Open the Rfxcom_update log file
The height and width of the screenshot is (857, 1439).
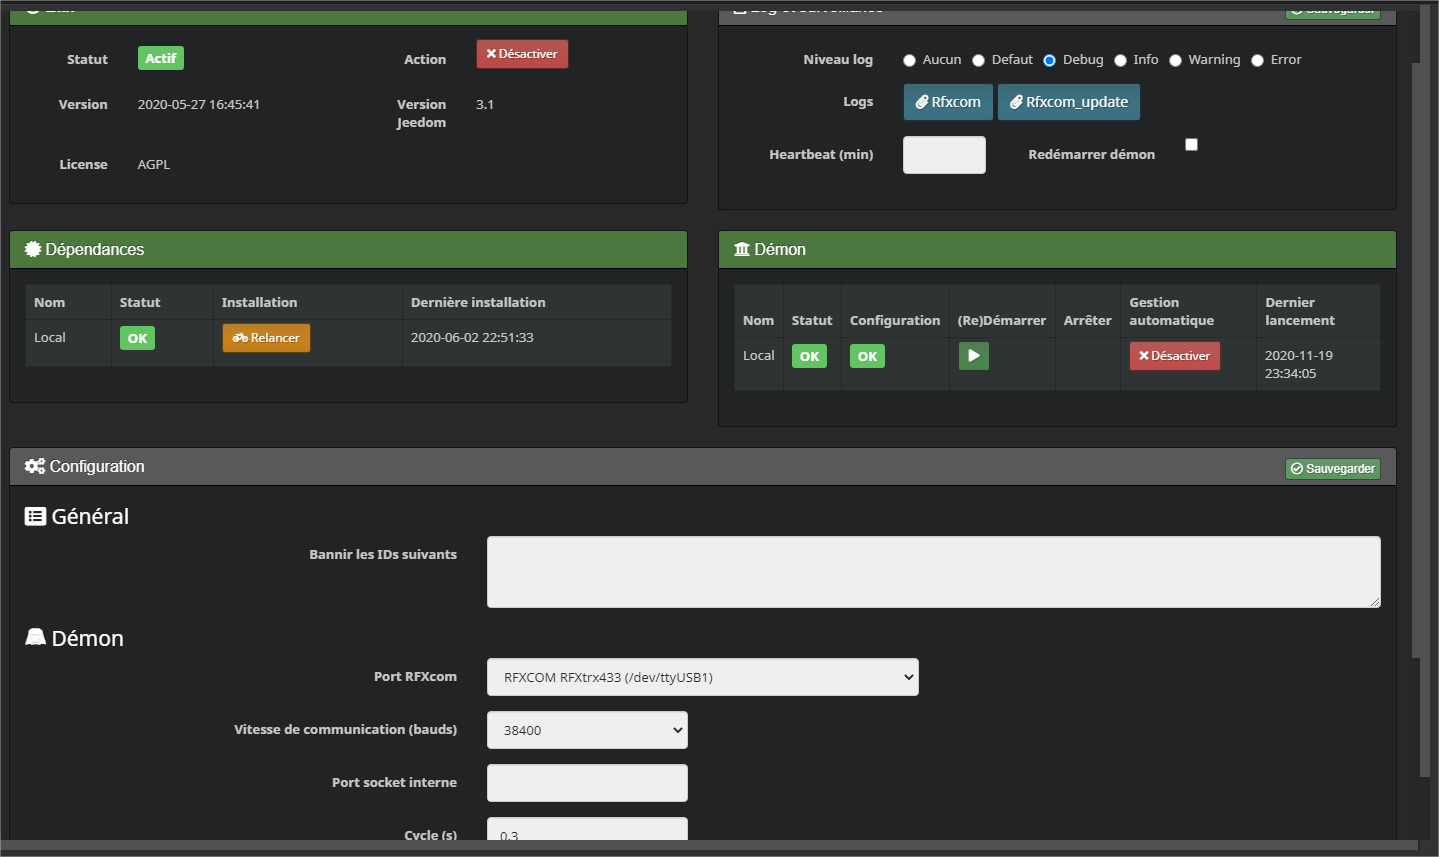coord(1068,102)
